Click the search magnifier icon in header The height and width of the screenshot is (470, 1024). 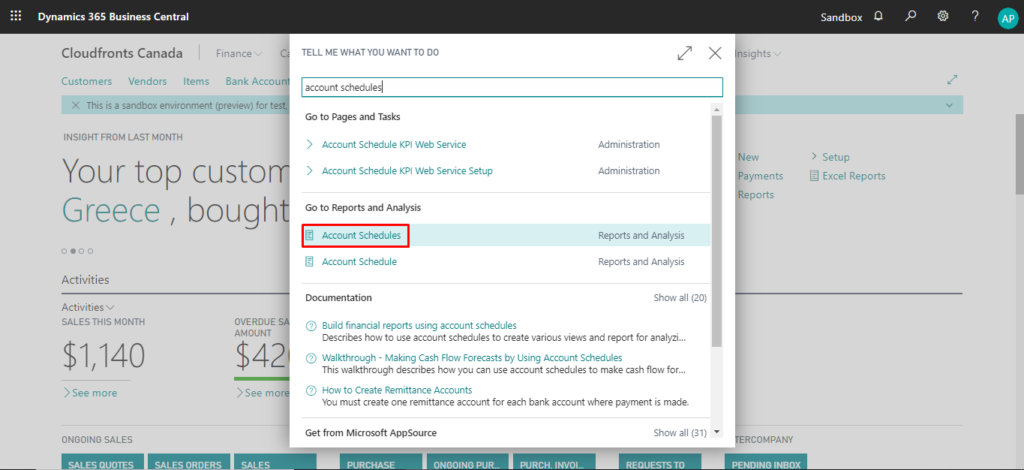910,16
